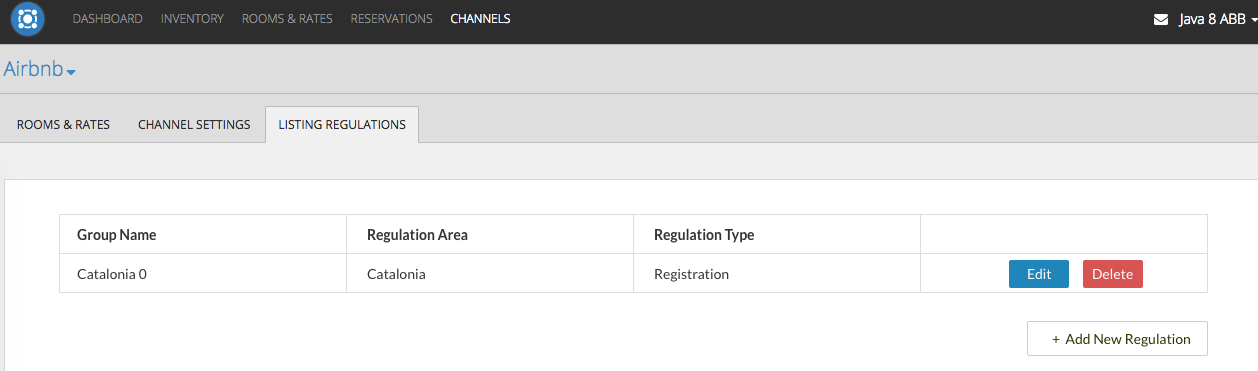Select the Catalonia 0 group name cell
1258x371 pixels.
click(x=203, y=274)
